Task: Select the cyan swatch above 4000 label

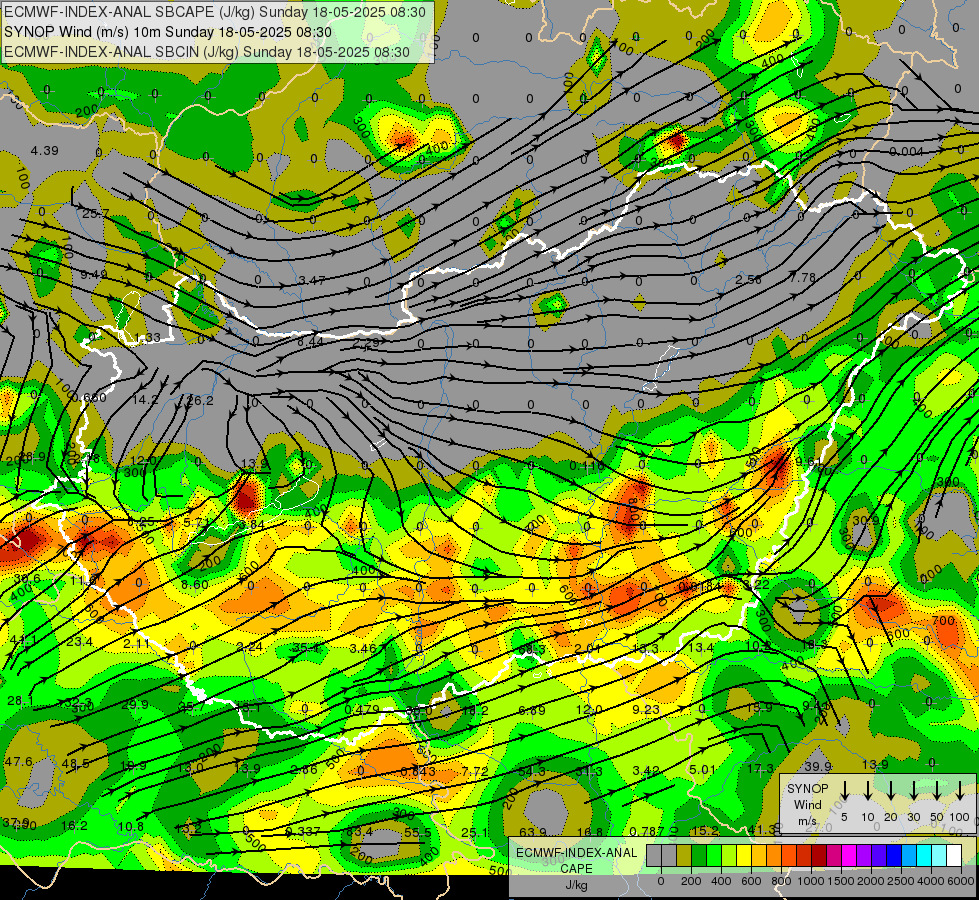Action: pos(924,856)
